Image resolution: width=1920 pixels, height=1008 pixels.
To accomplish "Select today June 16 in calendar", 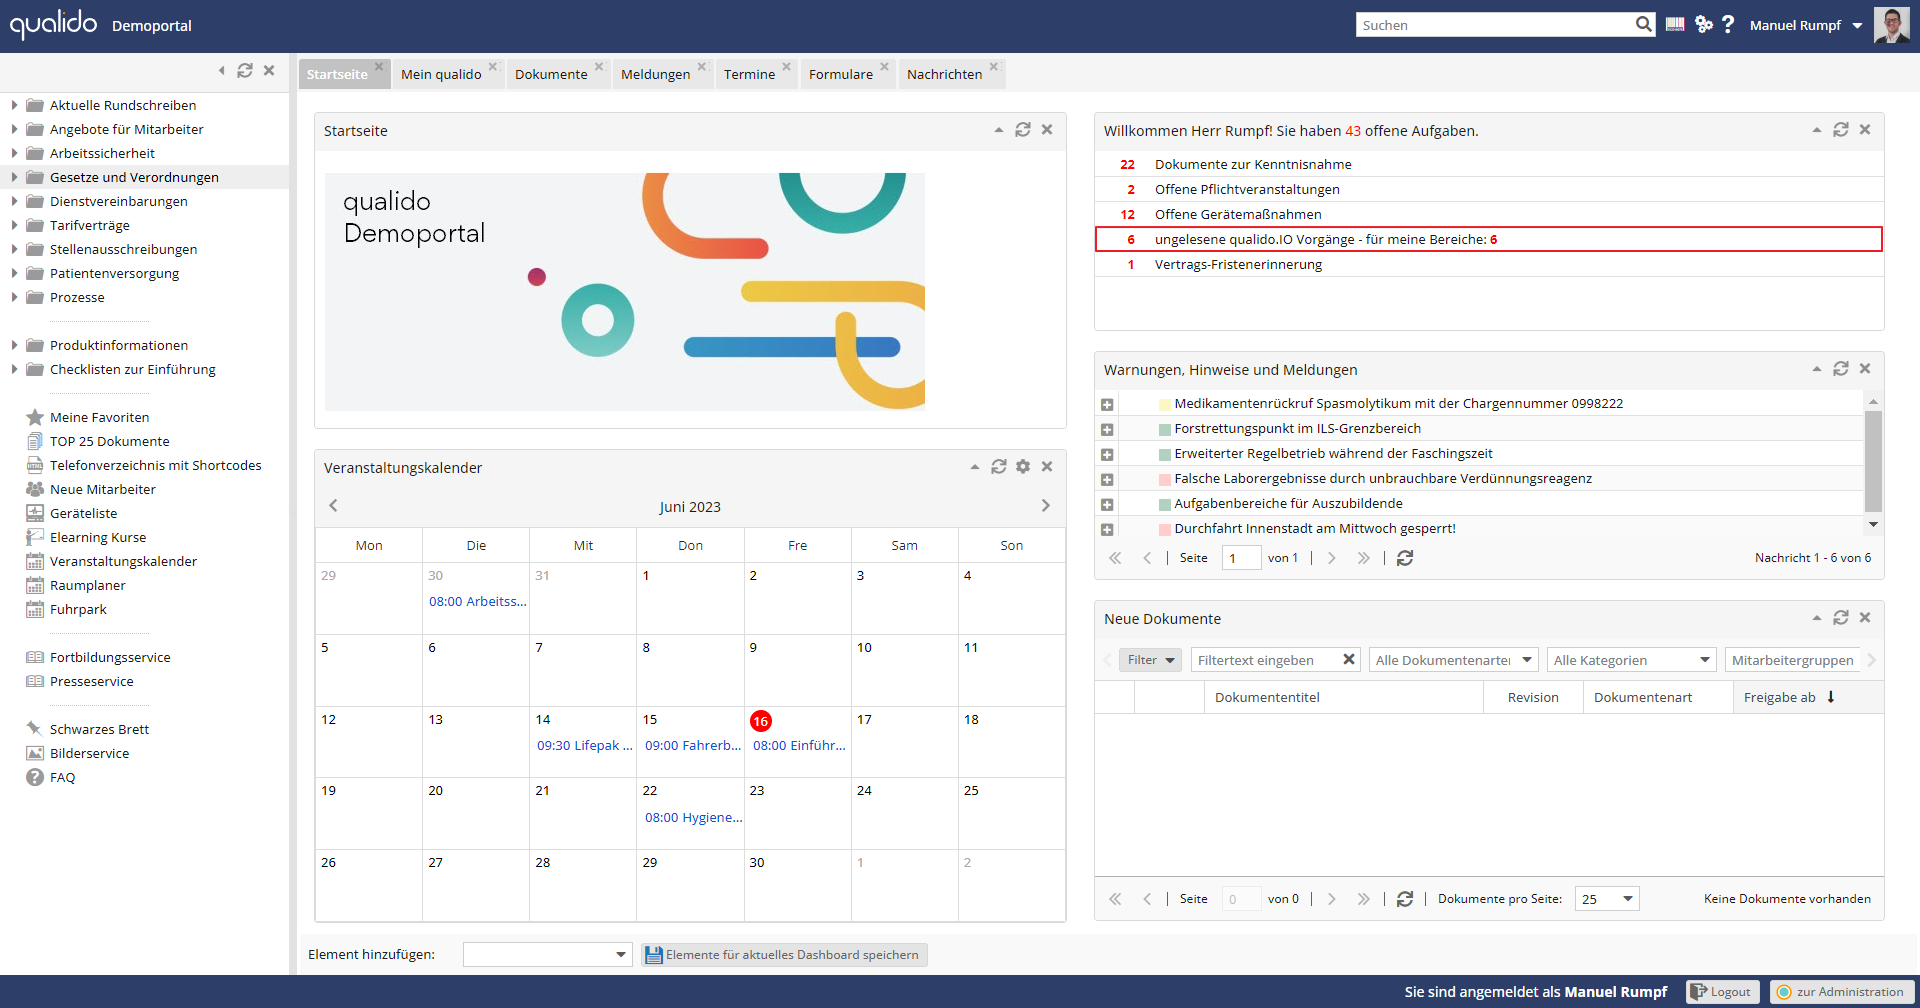I will pos(761,721).
